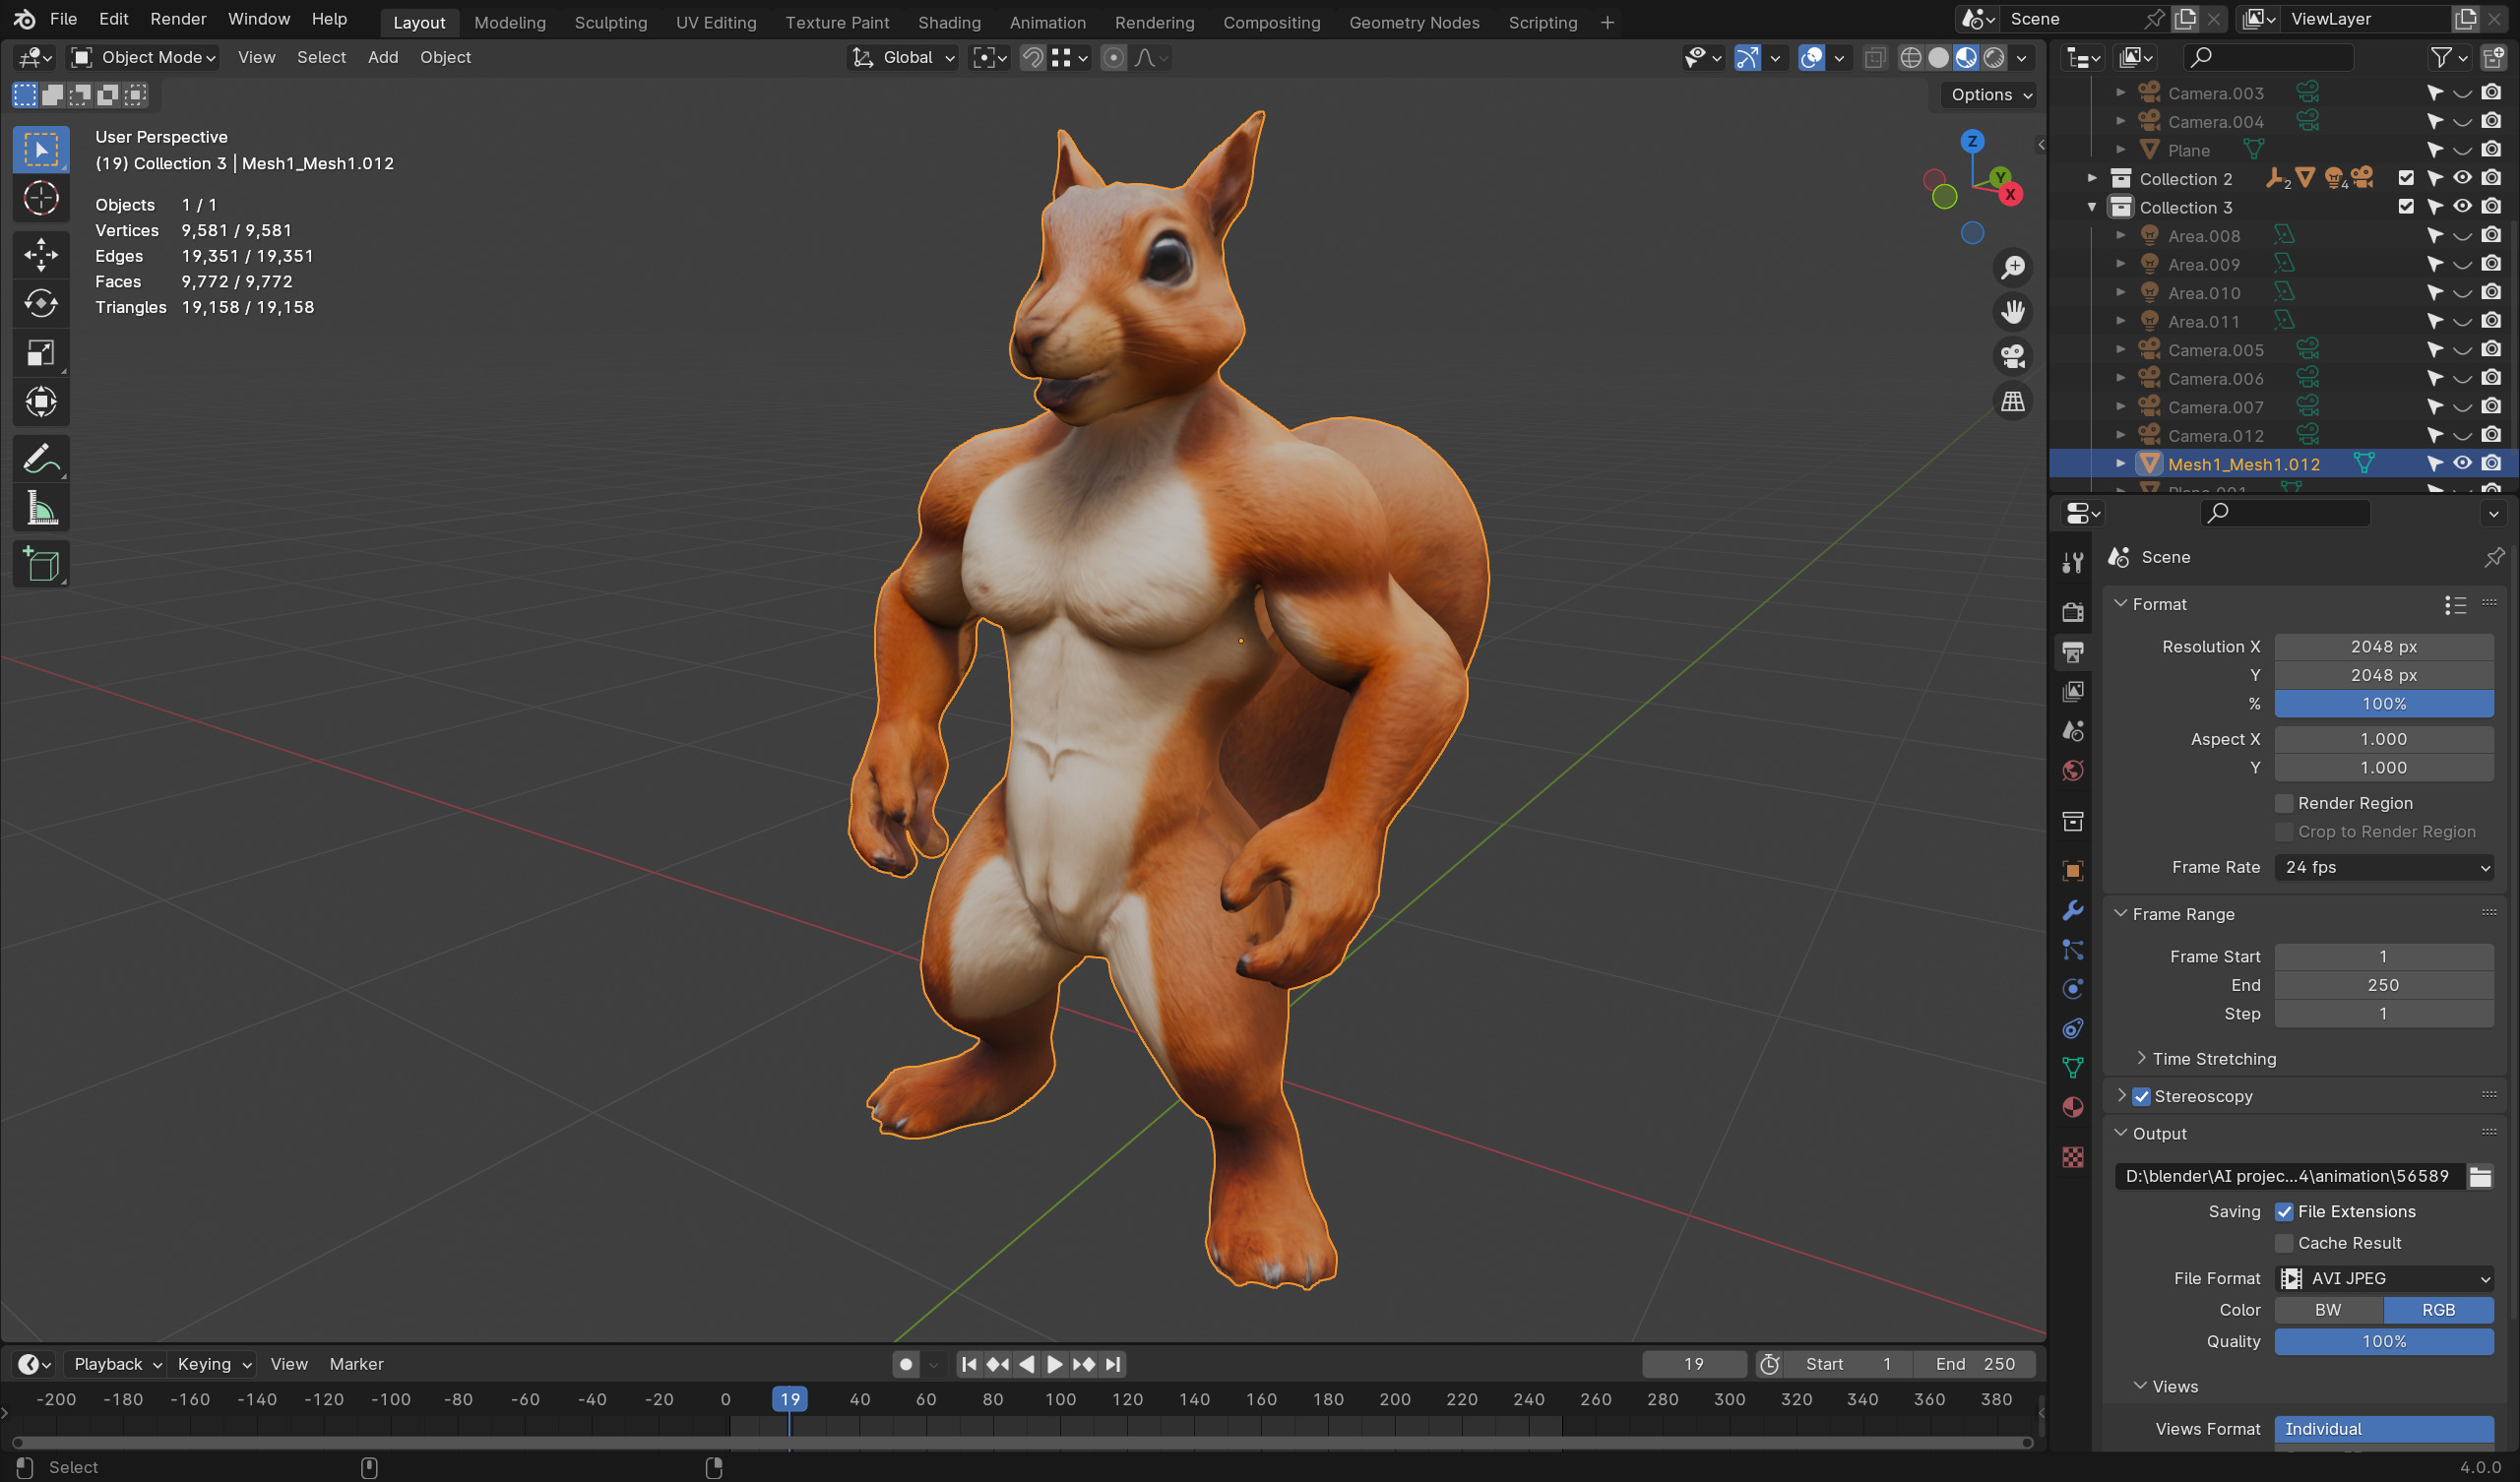Open the Render menu
2520x1482 pixels.
[x=178, y=19]
